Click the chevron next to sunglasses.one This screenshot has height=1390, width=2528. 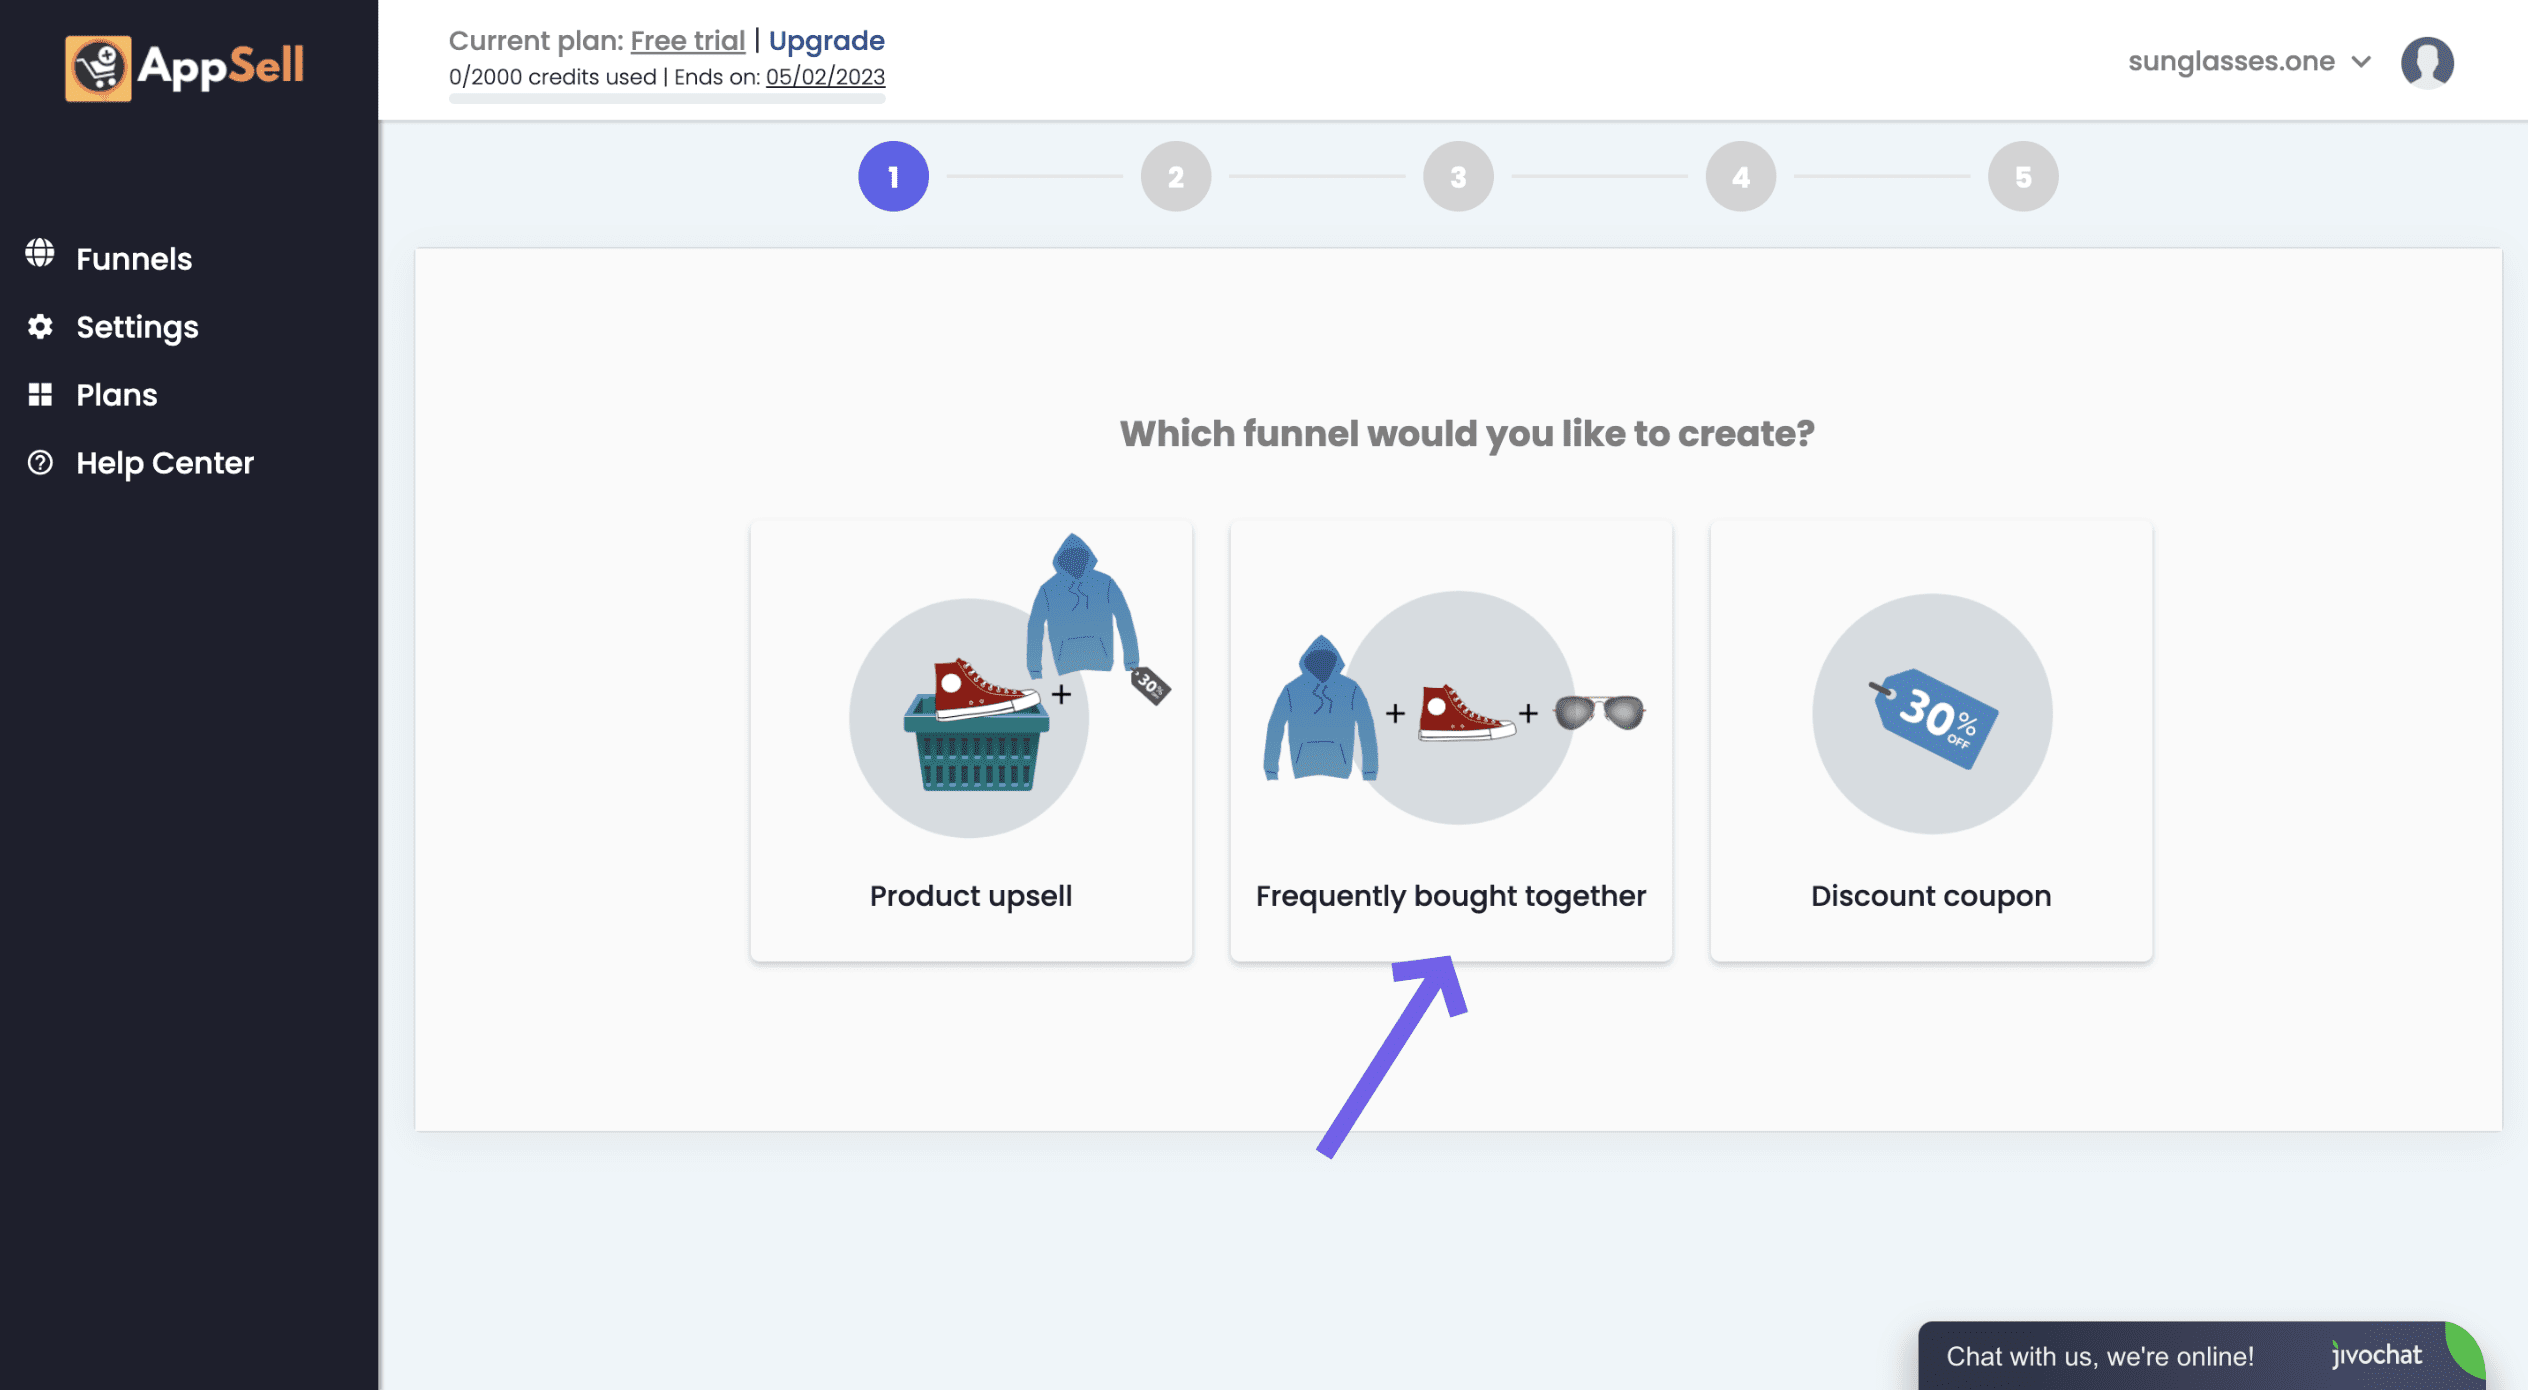[2362, 62]
